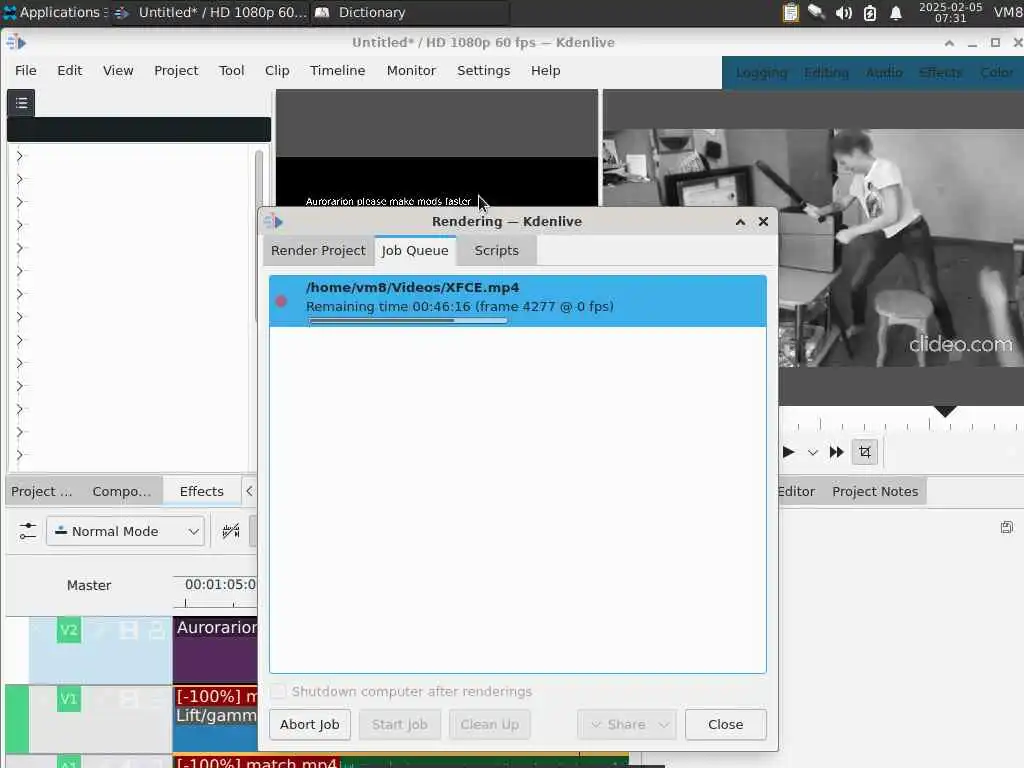Click the project bin search field
The height and width of the screenshot is (768, 1024).
138,129
